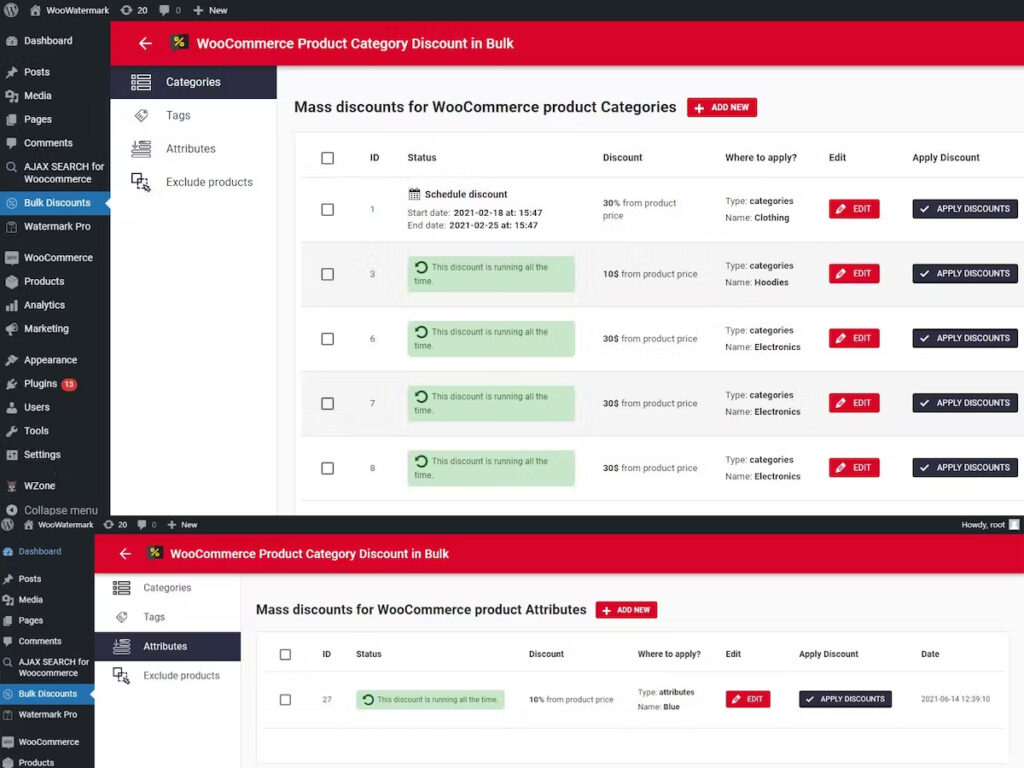Click Collapse menu arrow icon
The width and height of the screenshot is (1024, 768).
click(11, 510)
